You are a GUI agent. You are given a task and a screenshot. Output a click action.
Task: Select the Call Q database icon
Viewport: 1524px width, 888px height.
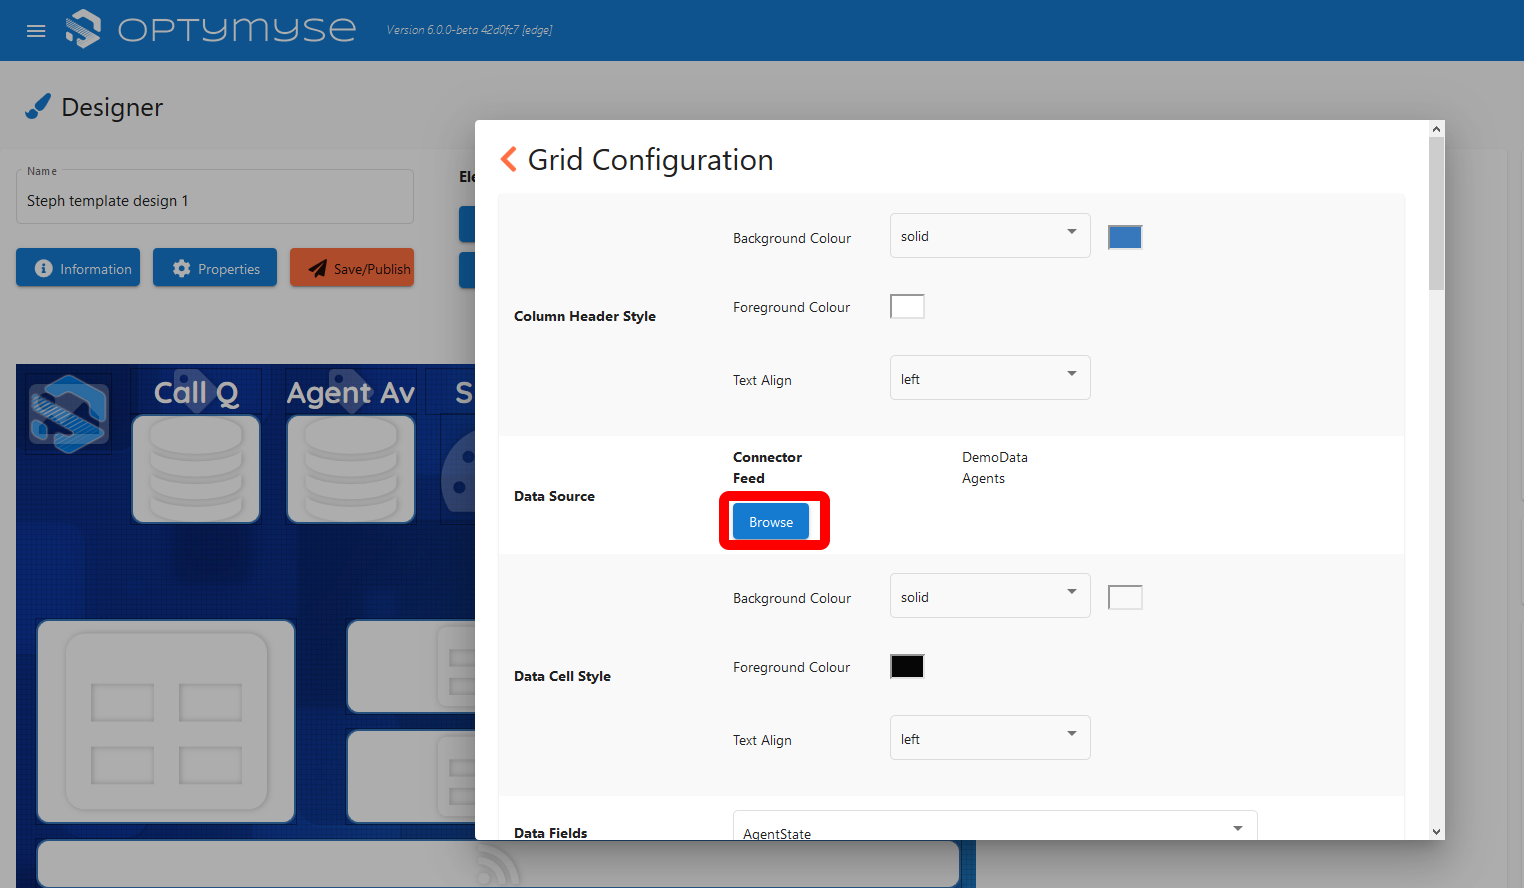click(x=196, y=468)
